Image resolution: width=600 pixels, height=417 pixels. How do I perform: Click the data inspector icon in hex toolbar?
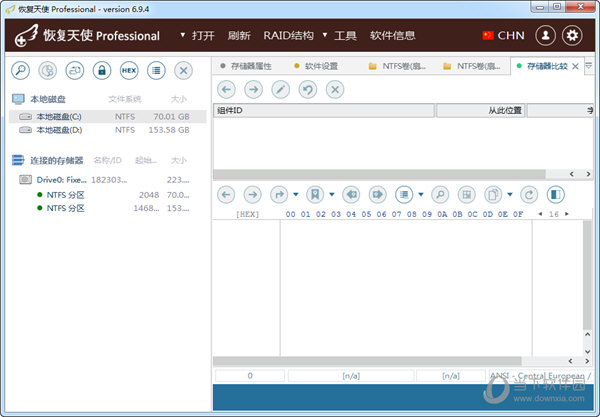(466, 194)
